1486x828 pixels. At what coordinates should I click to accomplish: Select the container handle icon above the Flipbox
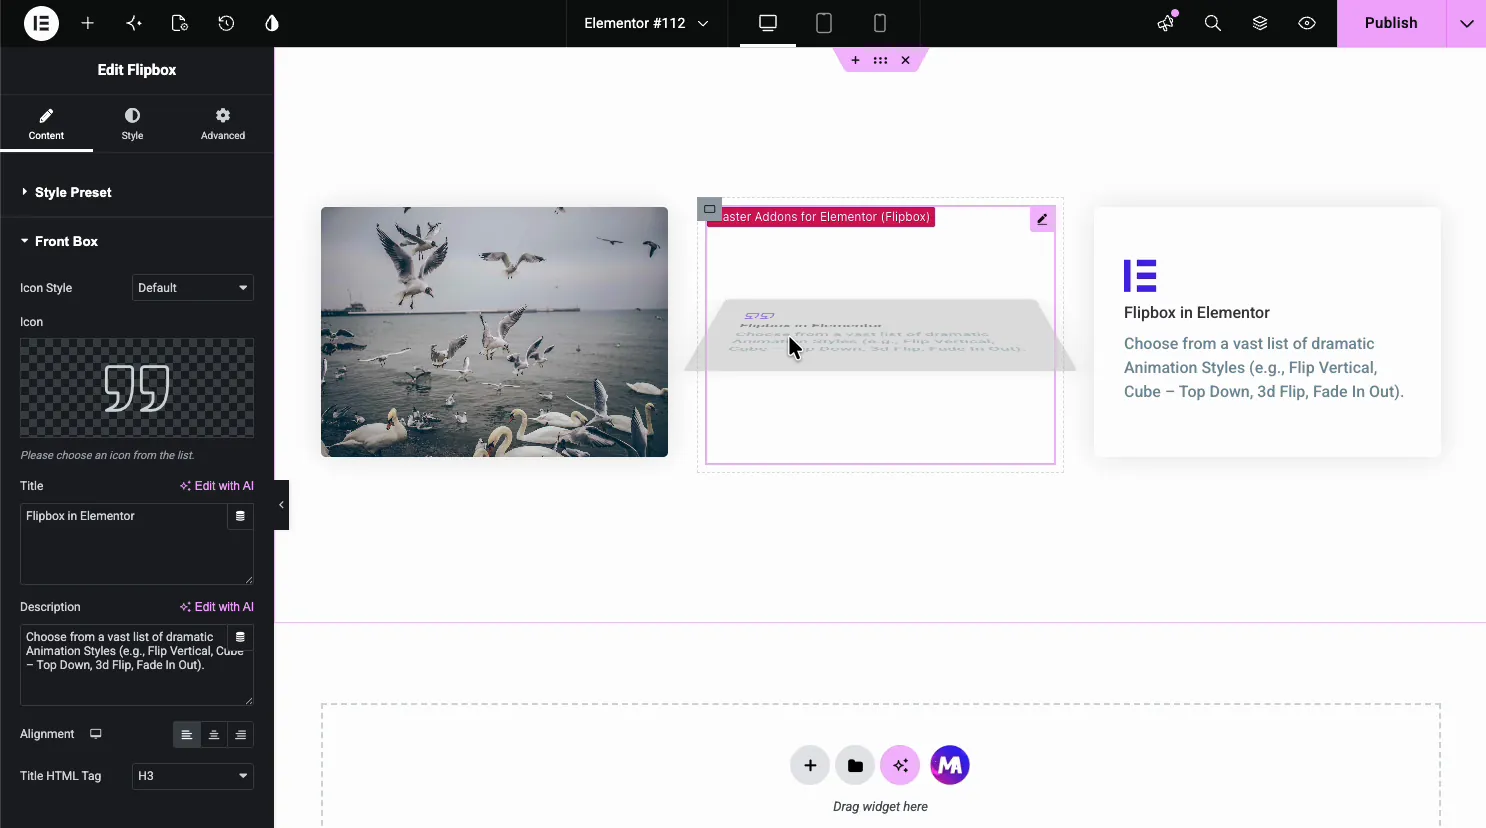tap(709, 209)
